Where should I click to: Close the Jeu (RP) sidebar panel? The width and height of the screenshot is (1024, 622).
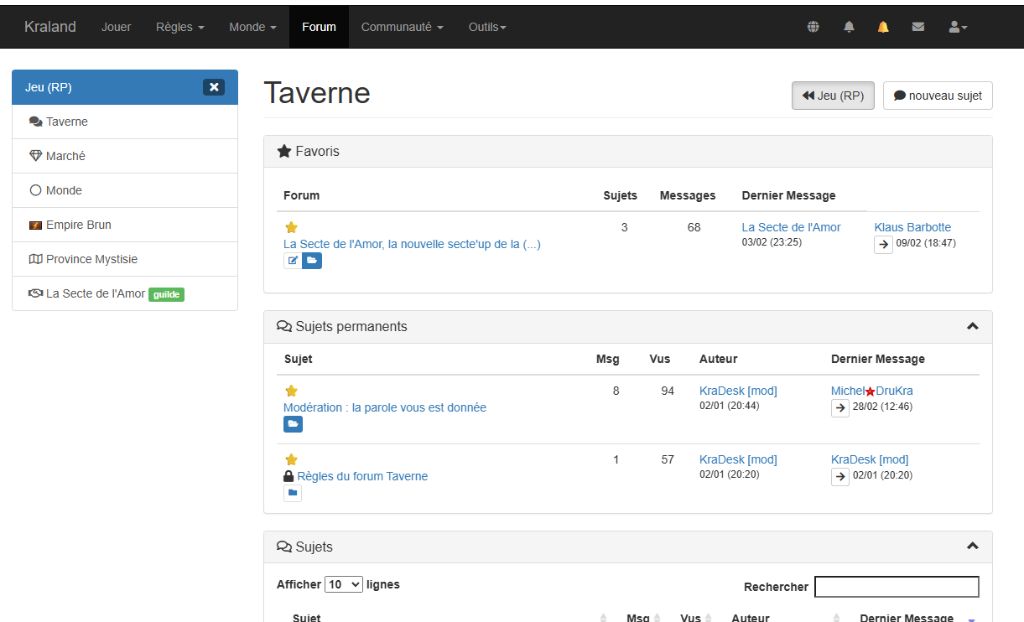click(x=213, y=87)
